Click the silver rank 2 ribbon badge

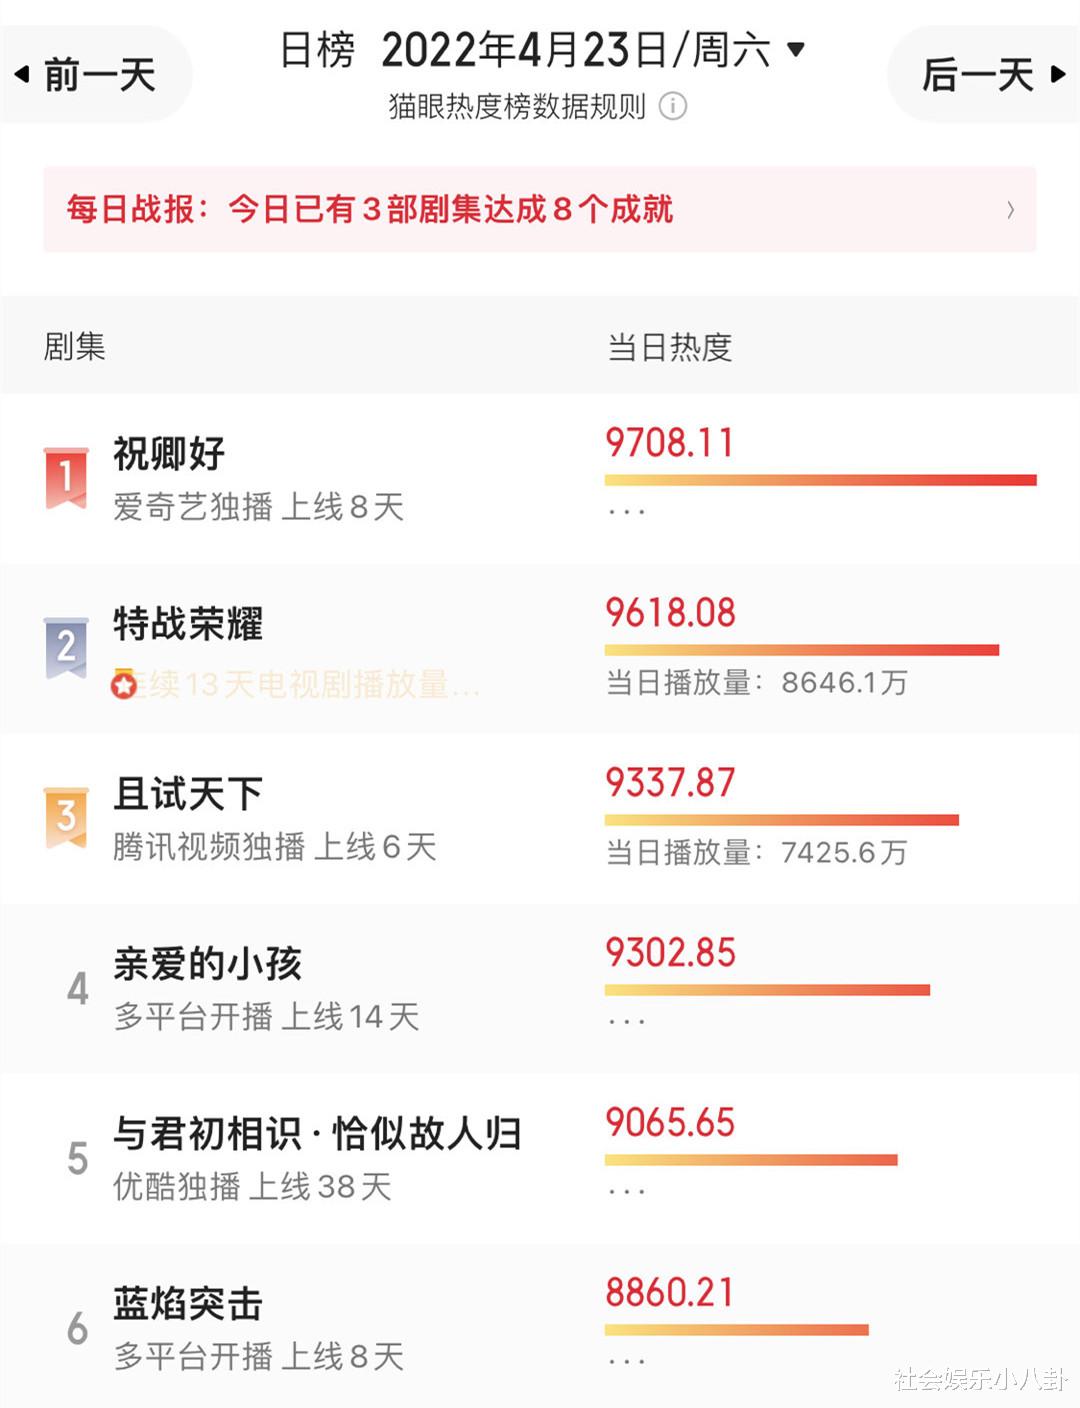pos(66,648)
